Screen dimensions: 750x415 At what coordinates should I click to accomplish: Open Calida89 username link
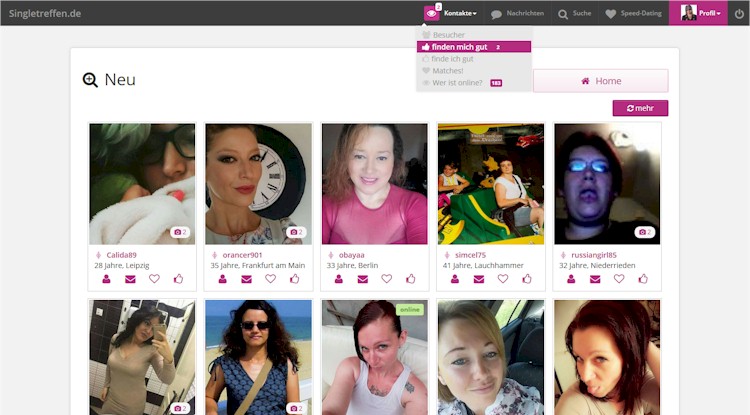pos(121,255)
